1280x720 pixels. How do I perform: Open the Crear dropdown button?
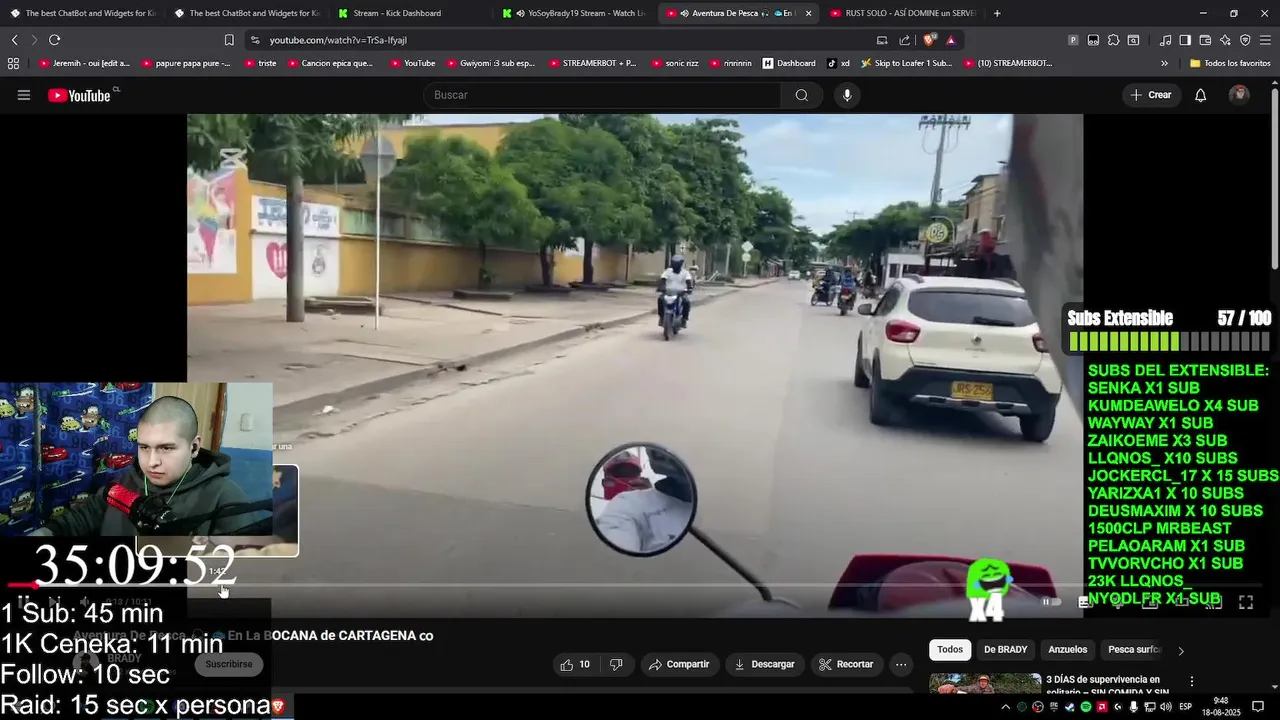1151,95
